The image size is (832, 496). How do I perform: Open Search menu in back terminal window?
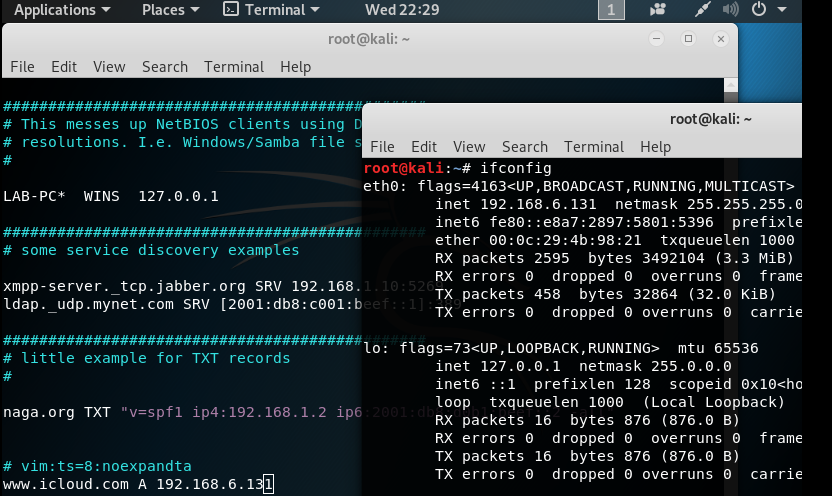[x=165, y=67]
